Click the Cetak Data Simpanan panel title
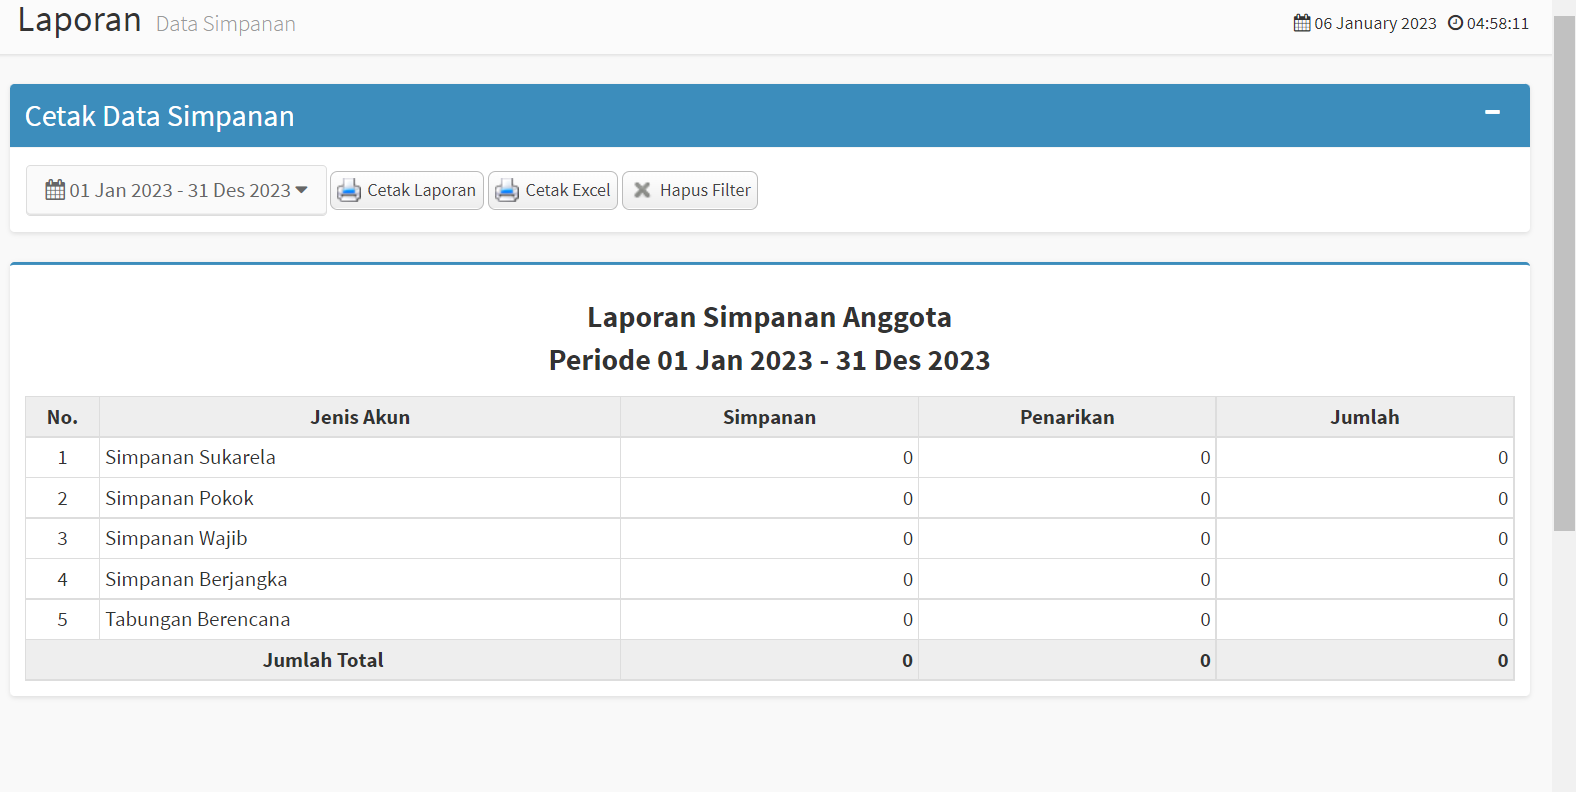The image size is (1576, 792). click(x=160, y=116)
